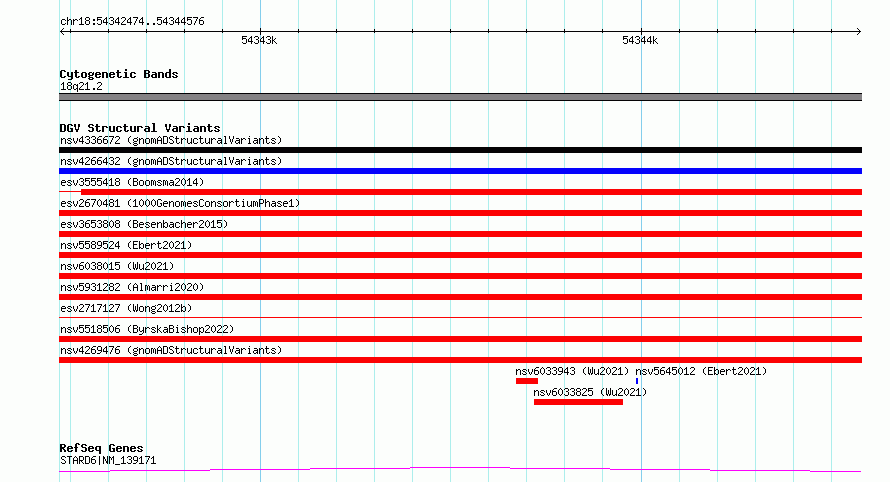Click the nsv4266432 (gnomADStructuralVariants) label
The height and width of the screenshot is (482, 890).
(171, 161)
